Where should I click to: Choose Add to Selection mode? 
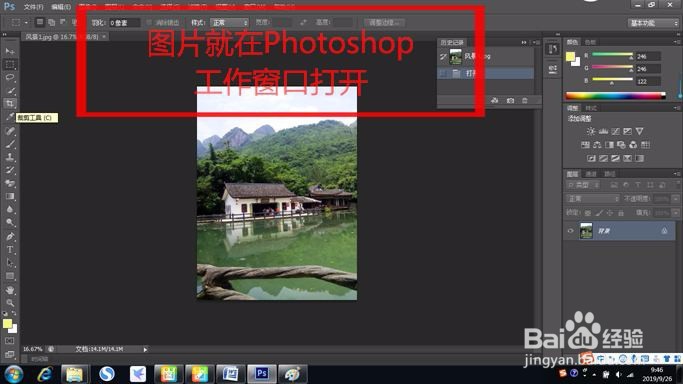click(51, 22)
